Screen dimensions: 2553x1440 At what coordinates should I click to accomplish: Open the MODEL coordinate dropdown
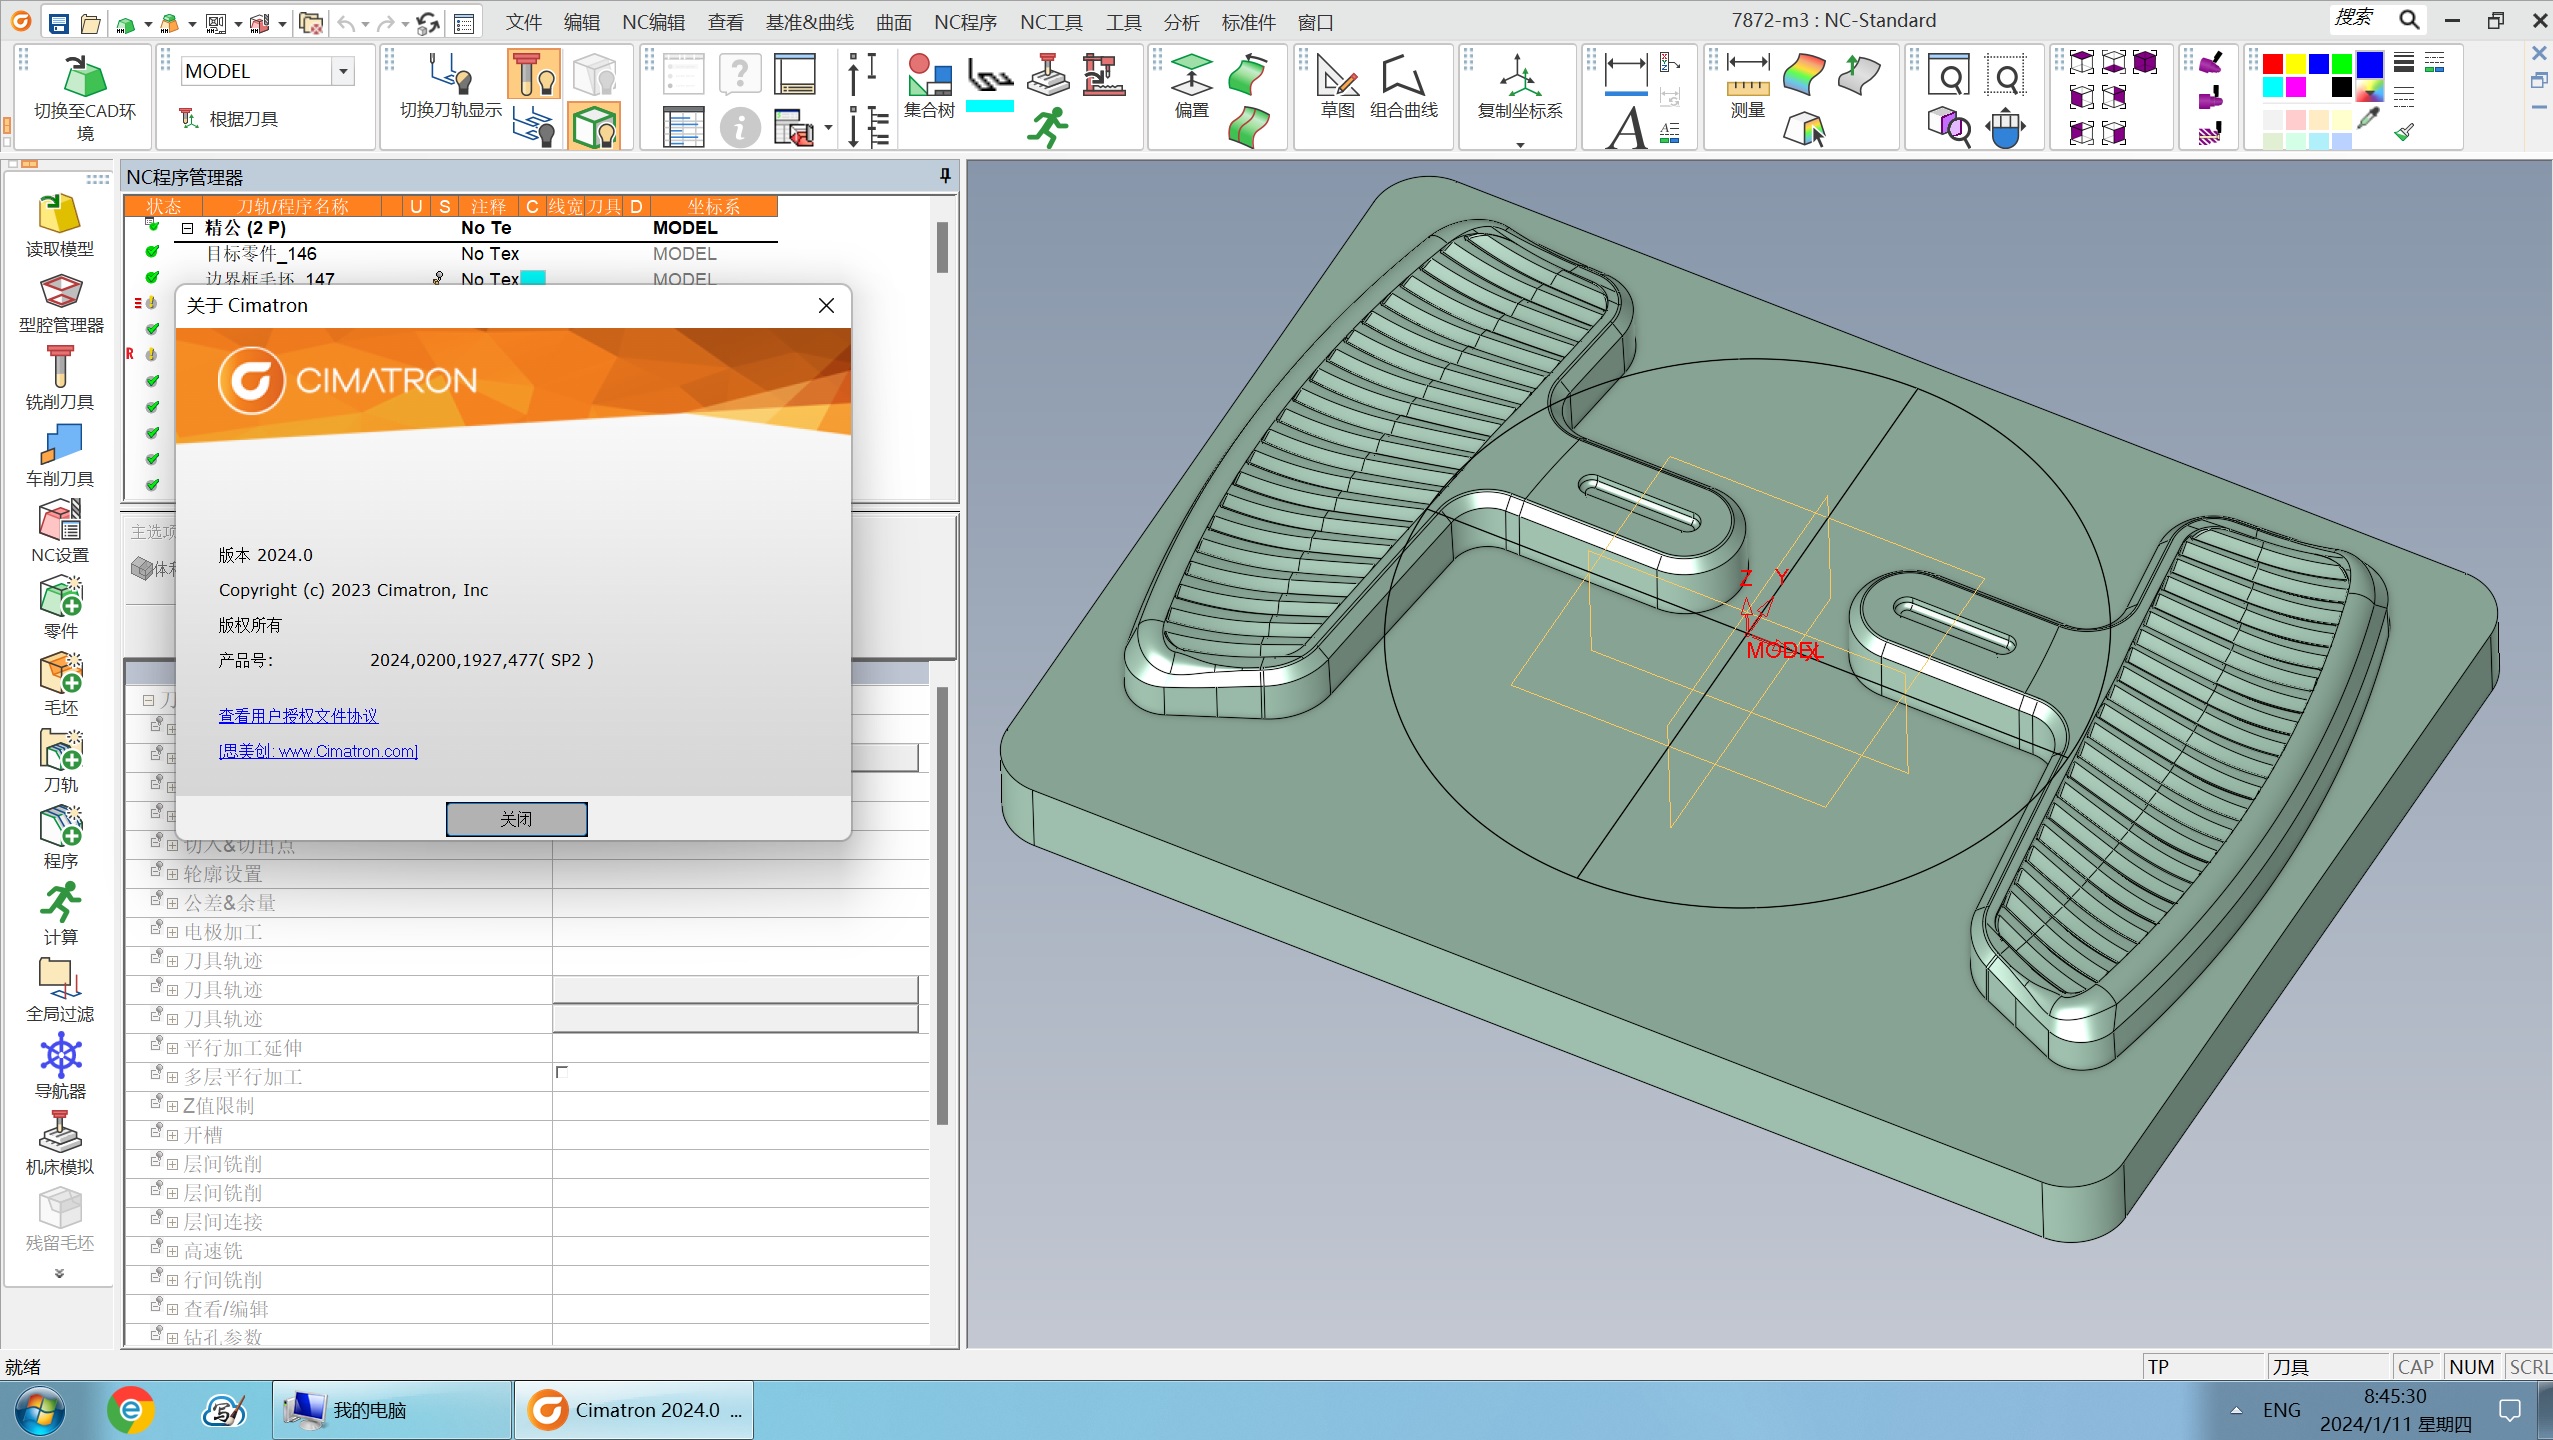click(343, 71)
